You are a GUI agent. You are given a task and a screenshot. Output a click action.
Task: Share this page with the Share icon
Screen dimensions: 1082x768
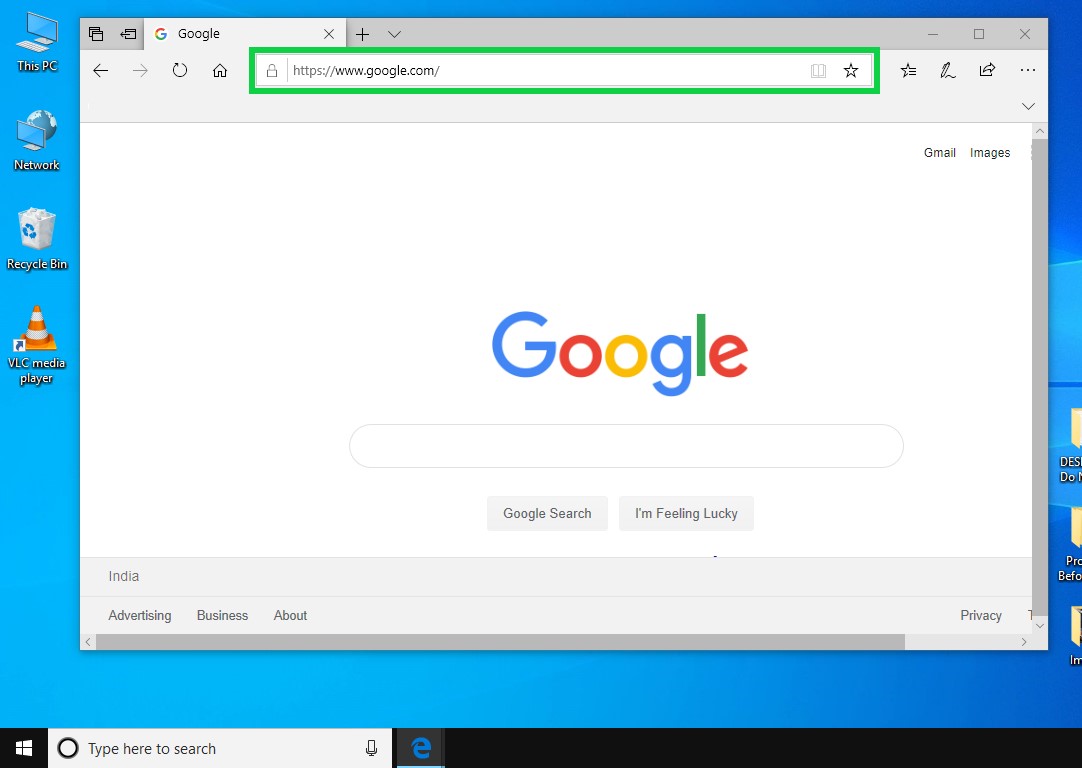(987, 70)
